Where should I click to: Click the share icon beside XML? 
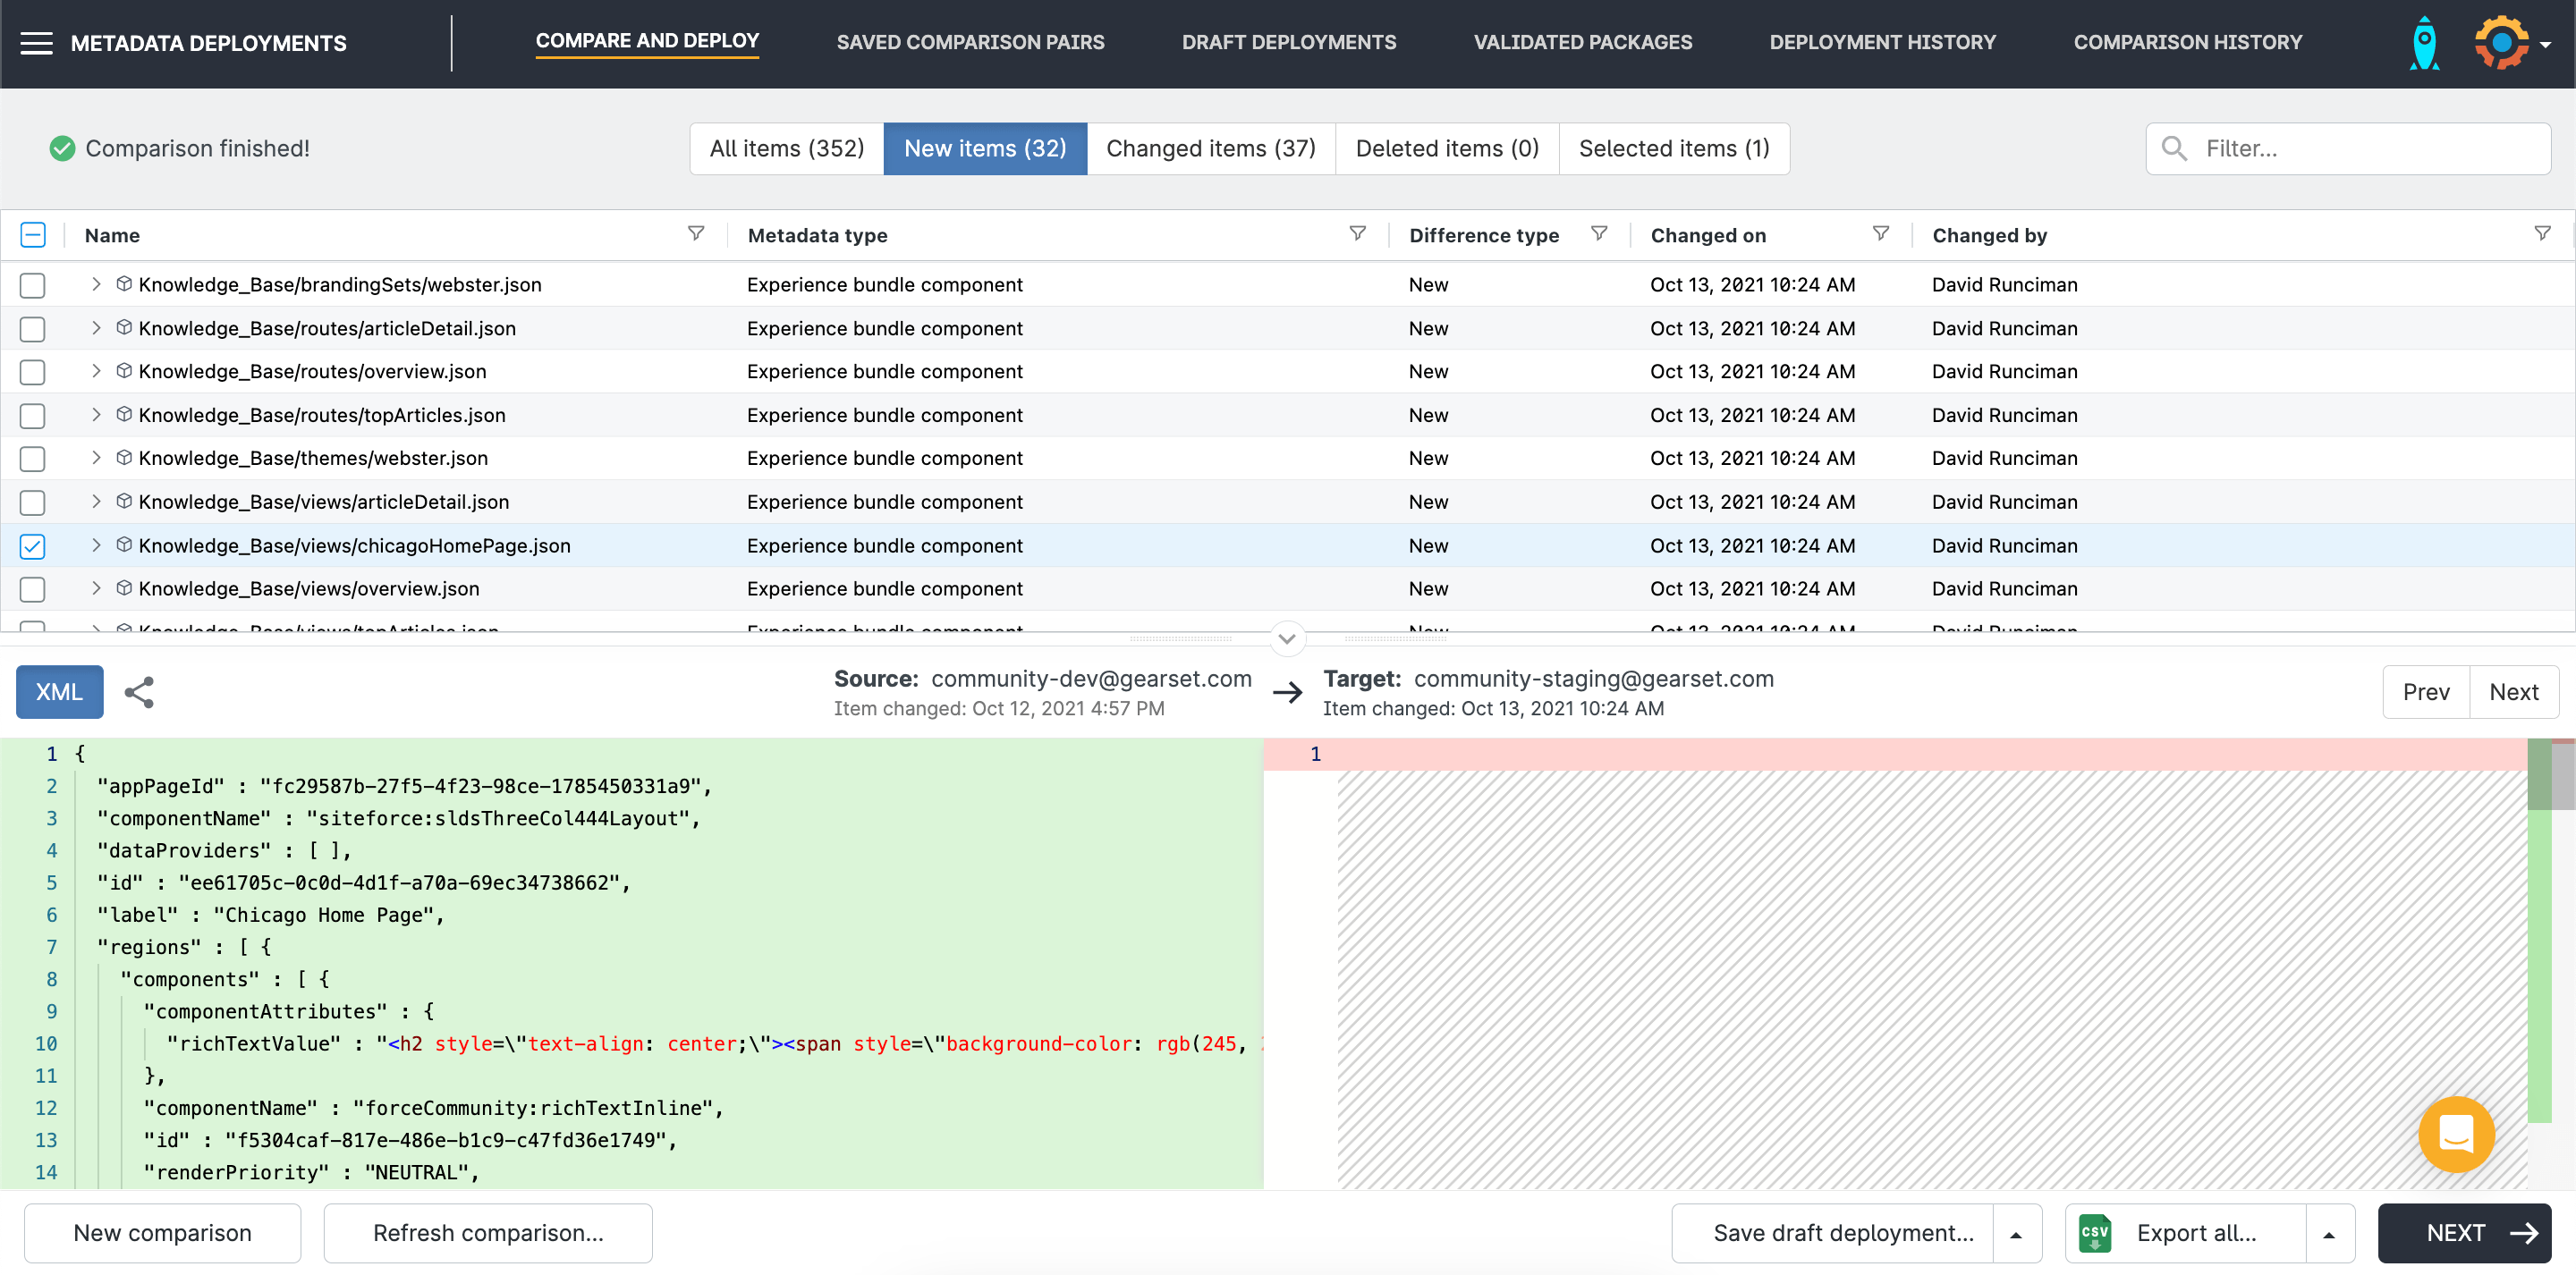pos(139,692)
